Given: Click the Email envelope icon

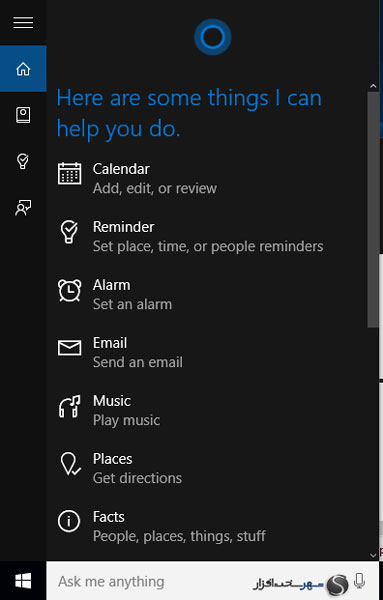Looking at the screenshot, I should tap(69, 348).
